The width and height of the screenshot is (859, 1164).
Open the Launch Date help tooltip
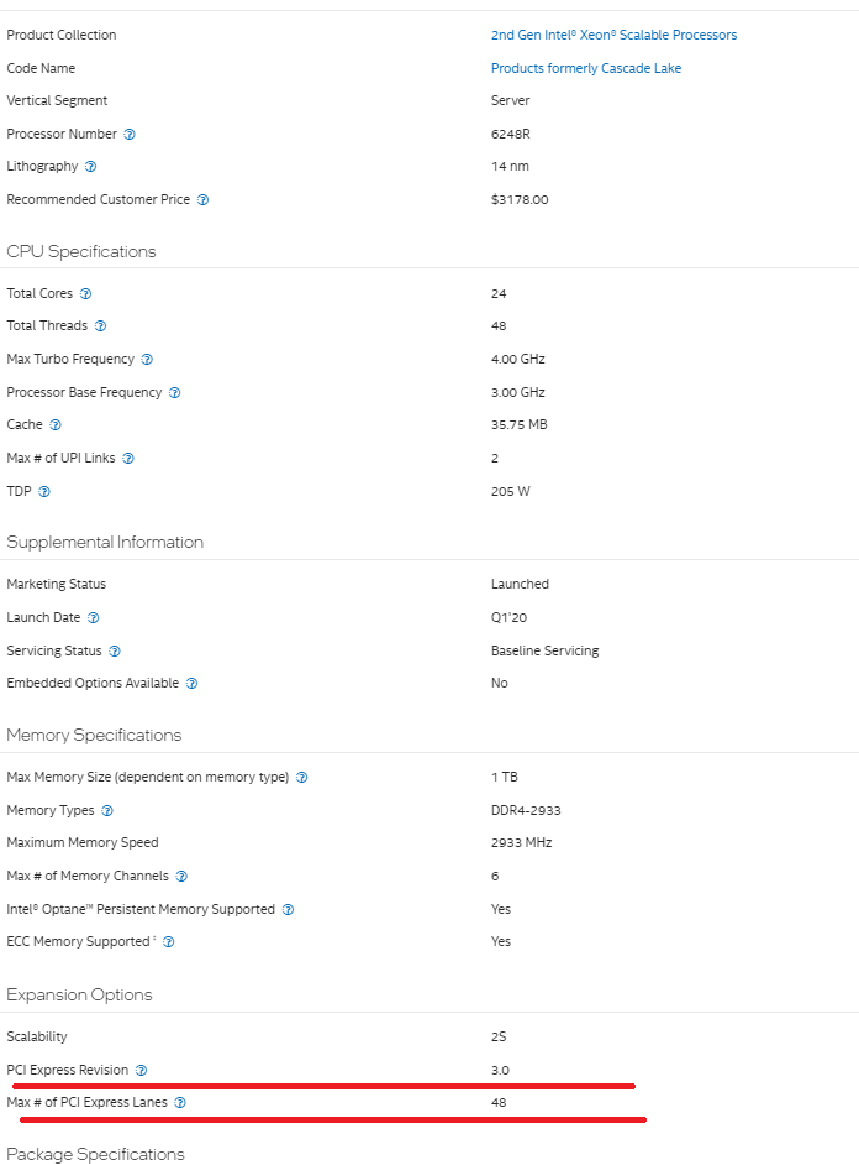tap(93, 618)
